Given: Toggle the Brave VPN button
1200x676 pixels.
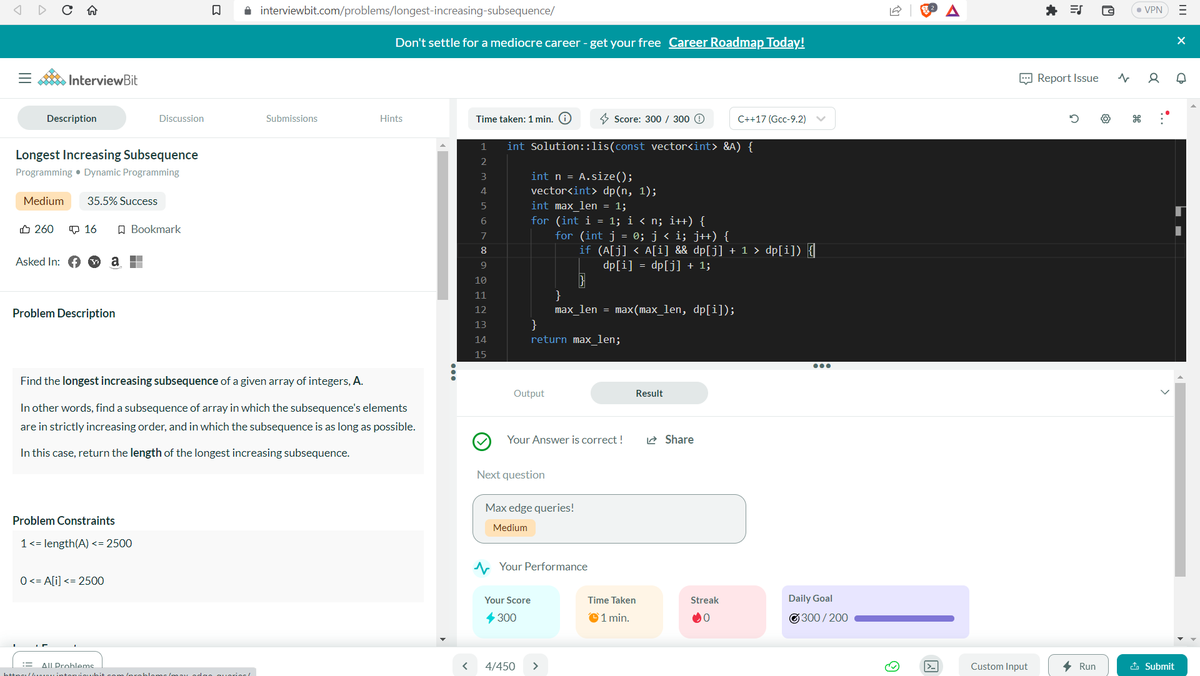Looking at the screenshot, I should pyautogui.click(x=1149, y=10).
